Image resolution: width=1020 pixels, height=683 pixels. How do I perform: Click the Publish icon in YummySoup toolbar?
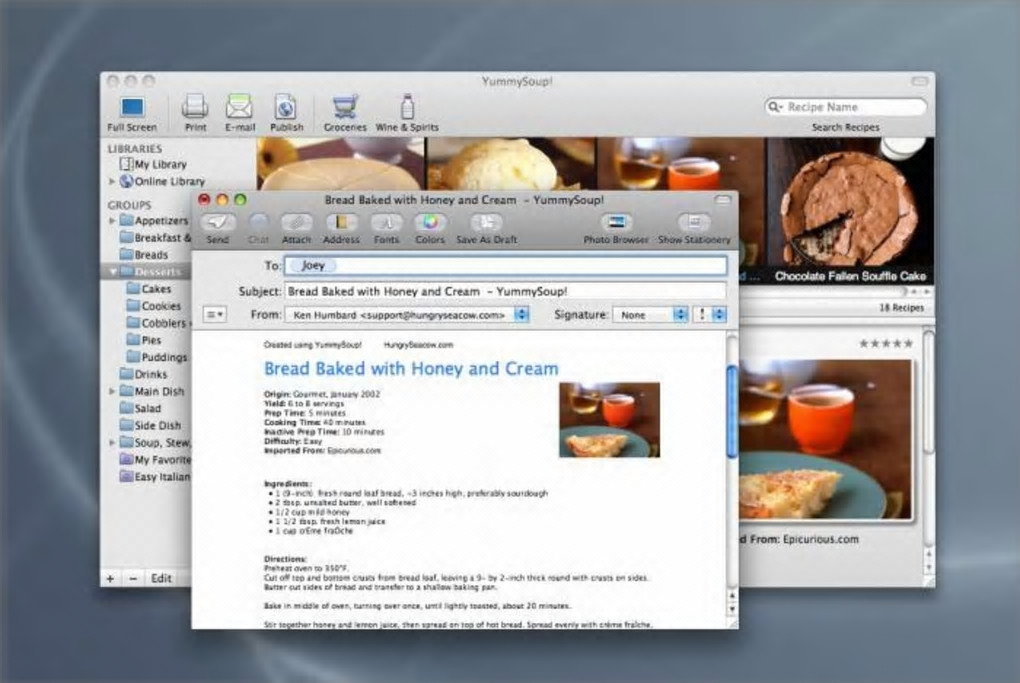point(286,107)
